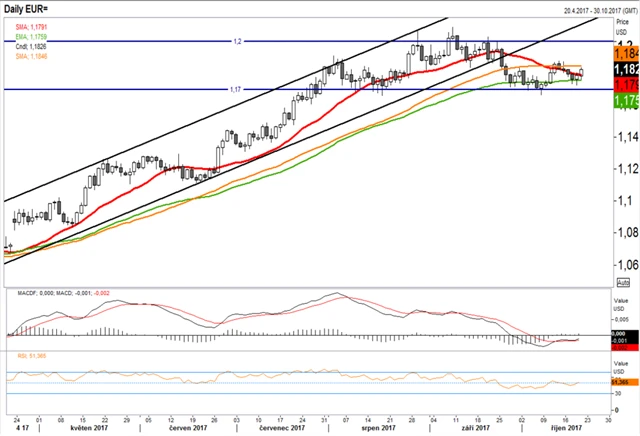This screenshot has height=436, width=640.
Task: Select the Cndl 1,1826 legend entry
Action: 31,47
